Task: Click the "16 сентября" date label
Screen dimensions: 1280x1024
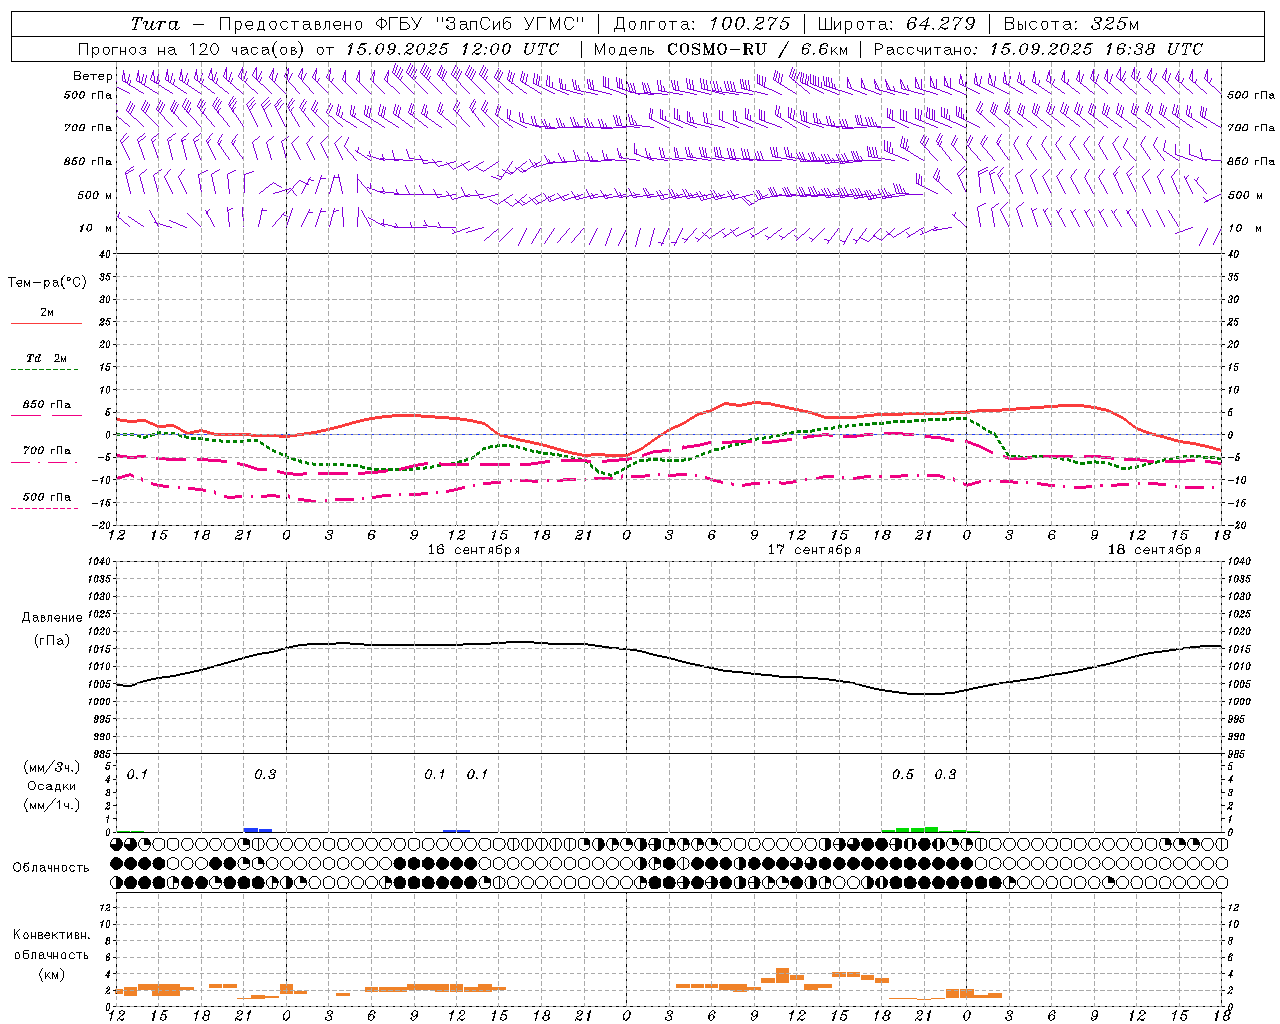Action: 474,550
